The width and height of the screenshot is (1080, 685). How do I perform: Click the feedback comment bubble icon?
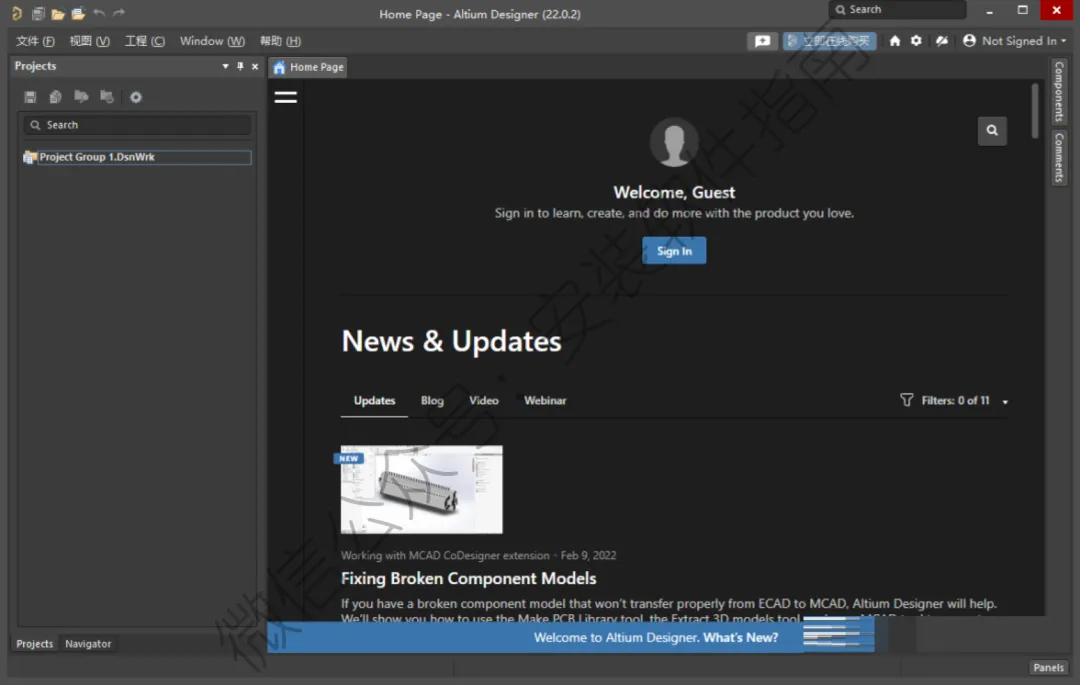coord(762,41)
